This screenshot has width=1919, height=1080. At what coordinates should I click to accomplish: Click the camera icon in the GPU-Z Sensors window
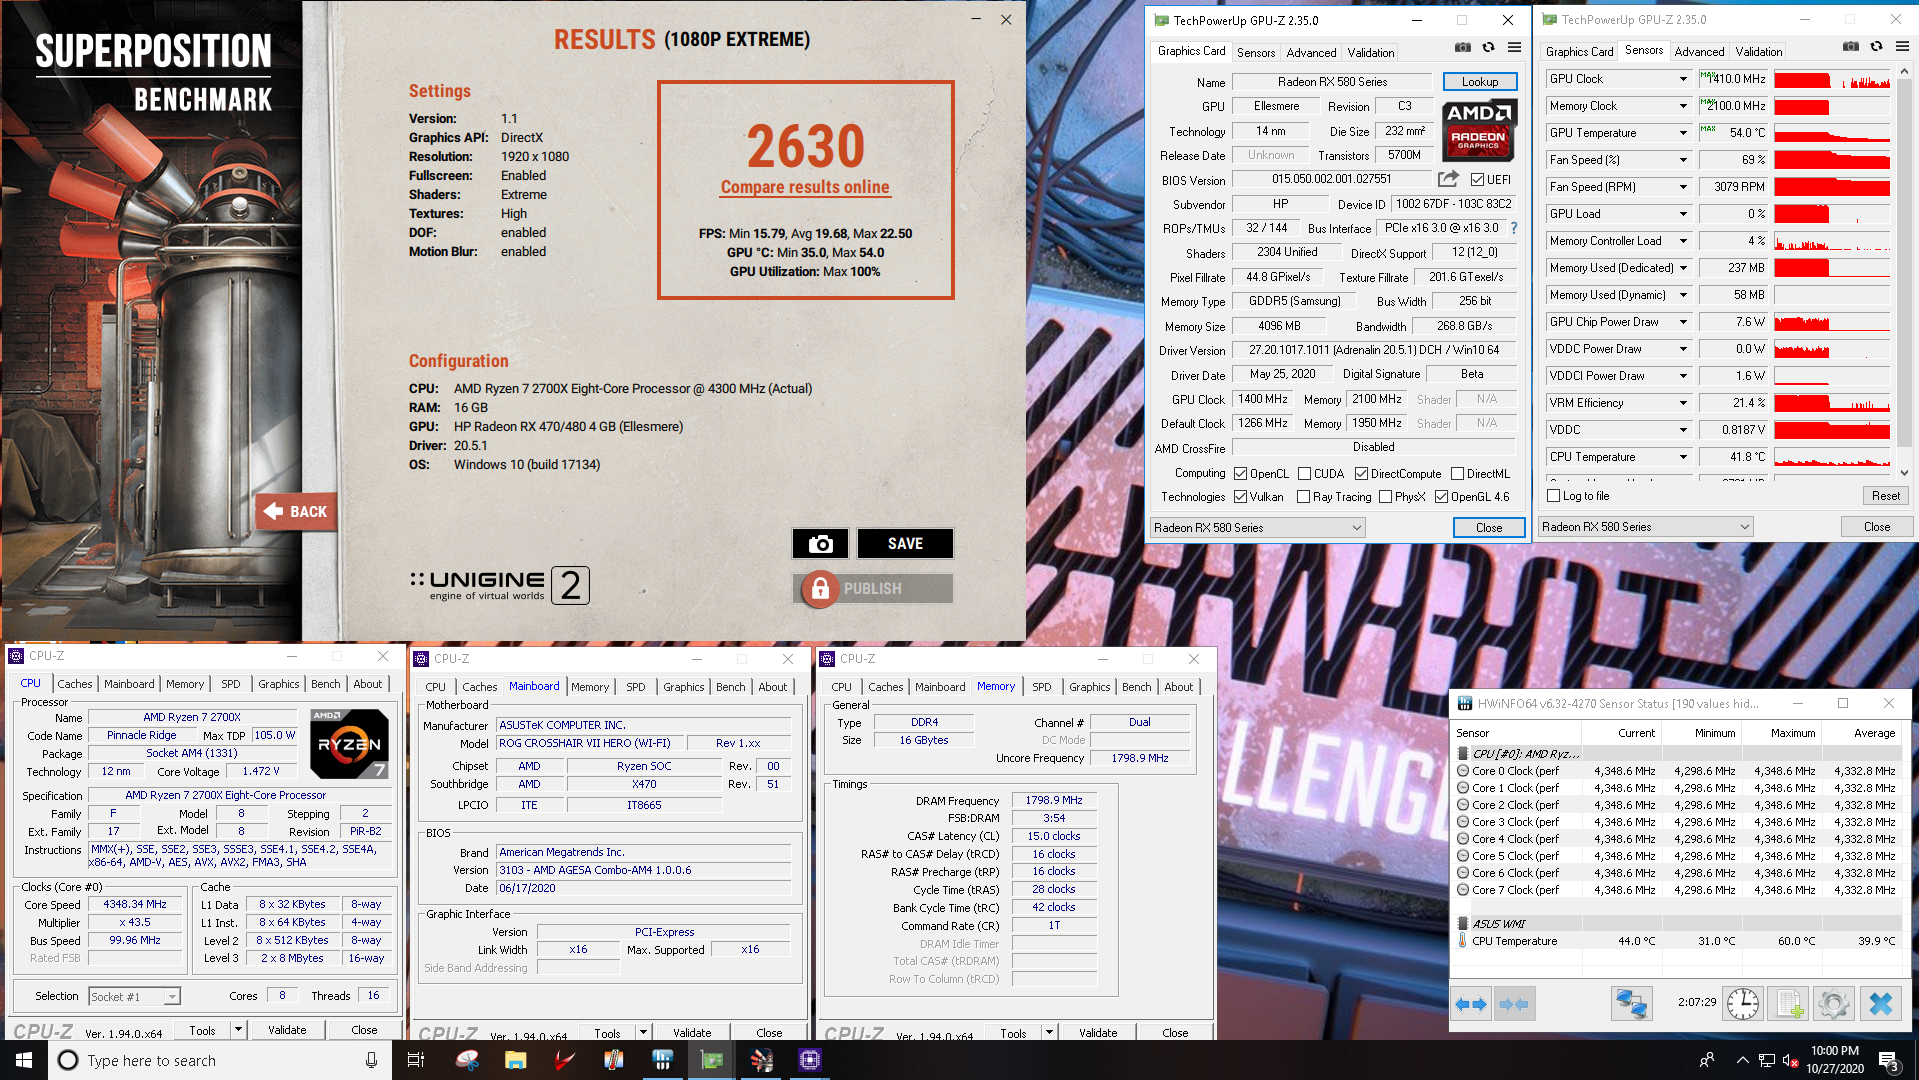tap(1850, 46)
